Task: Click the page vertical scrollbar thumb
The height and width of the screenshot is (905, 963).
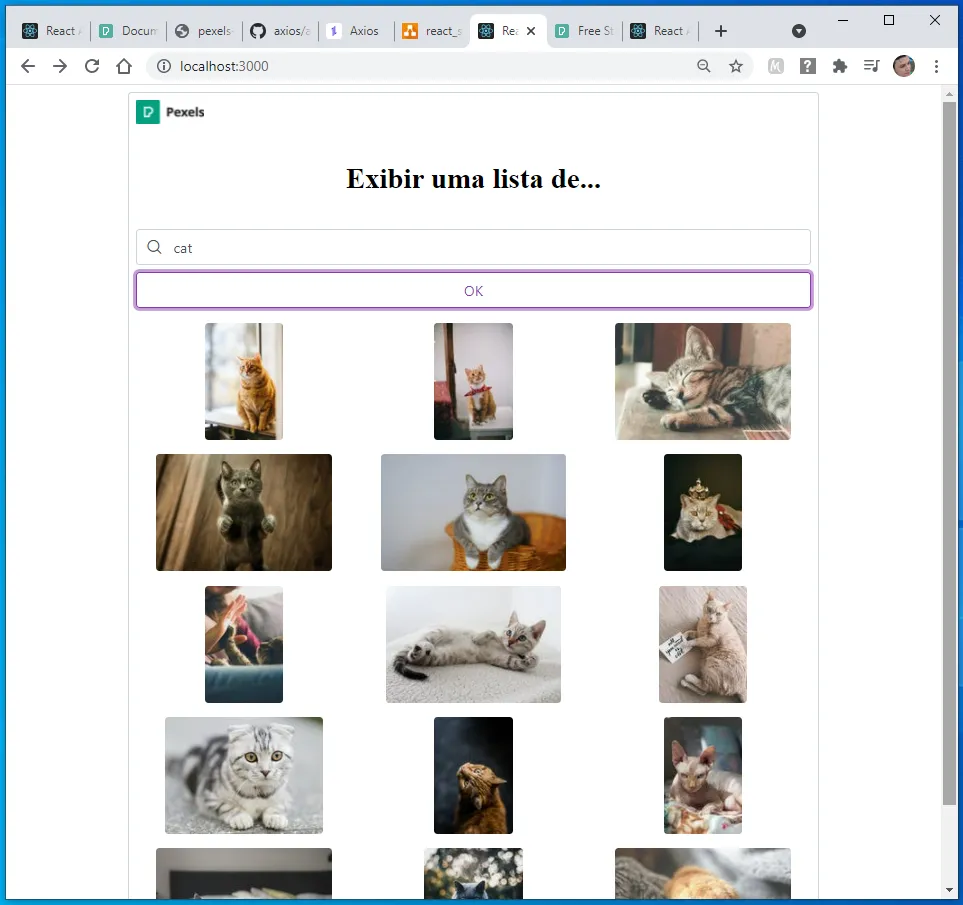Action: click(x=949, y=453)
